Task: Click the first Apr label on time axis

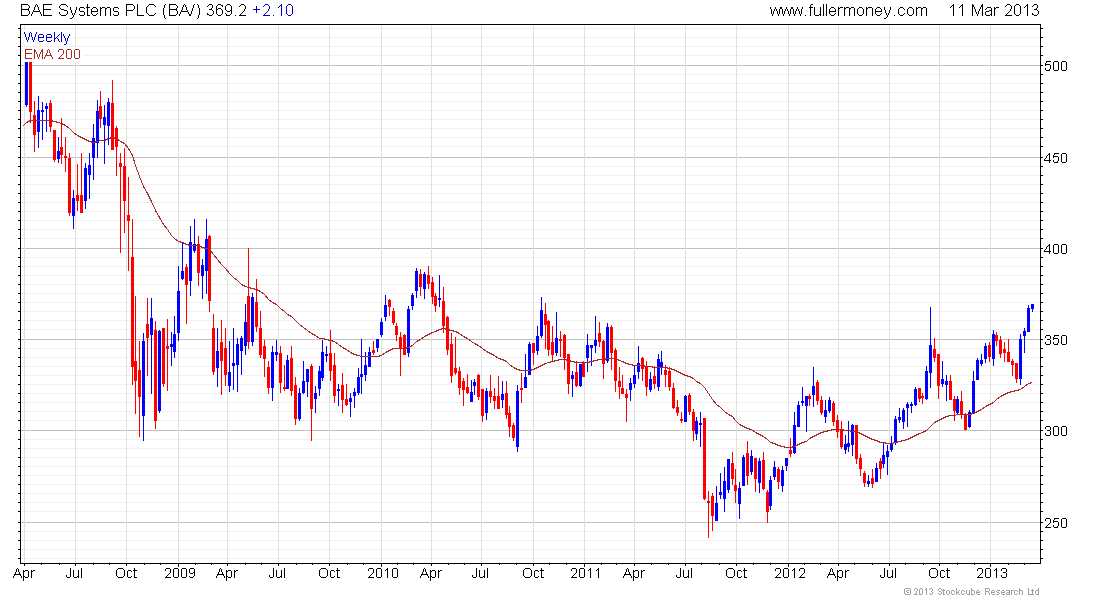Action: click(24, 574)
